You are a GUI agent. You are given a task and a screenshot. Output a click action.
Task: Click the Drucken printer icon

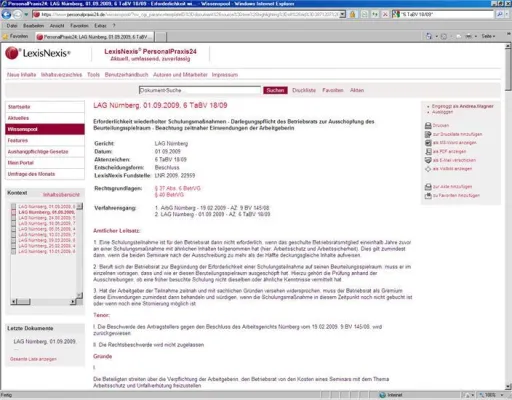[x=428, y=126]
